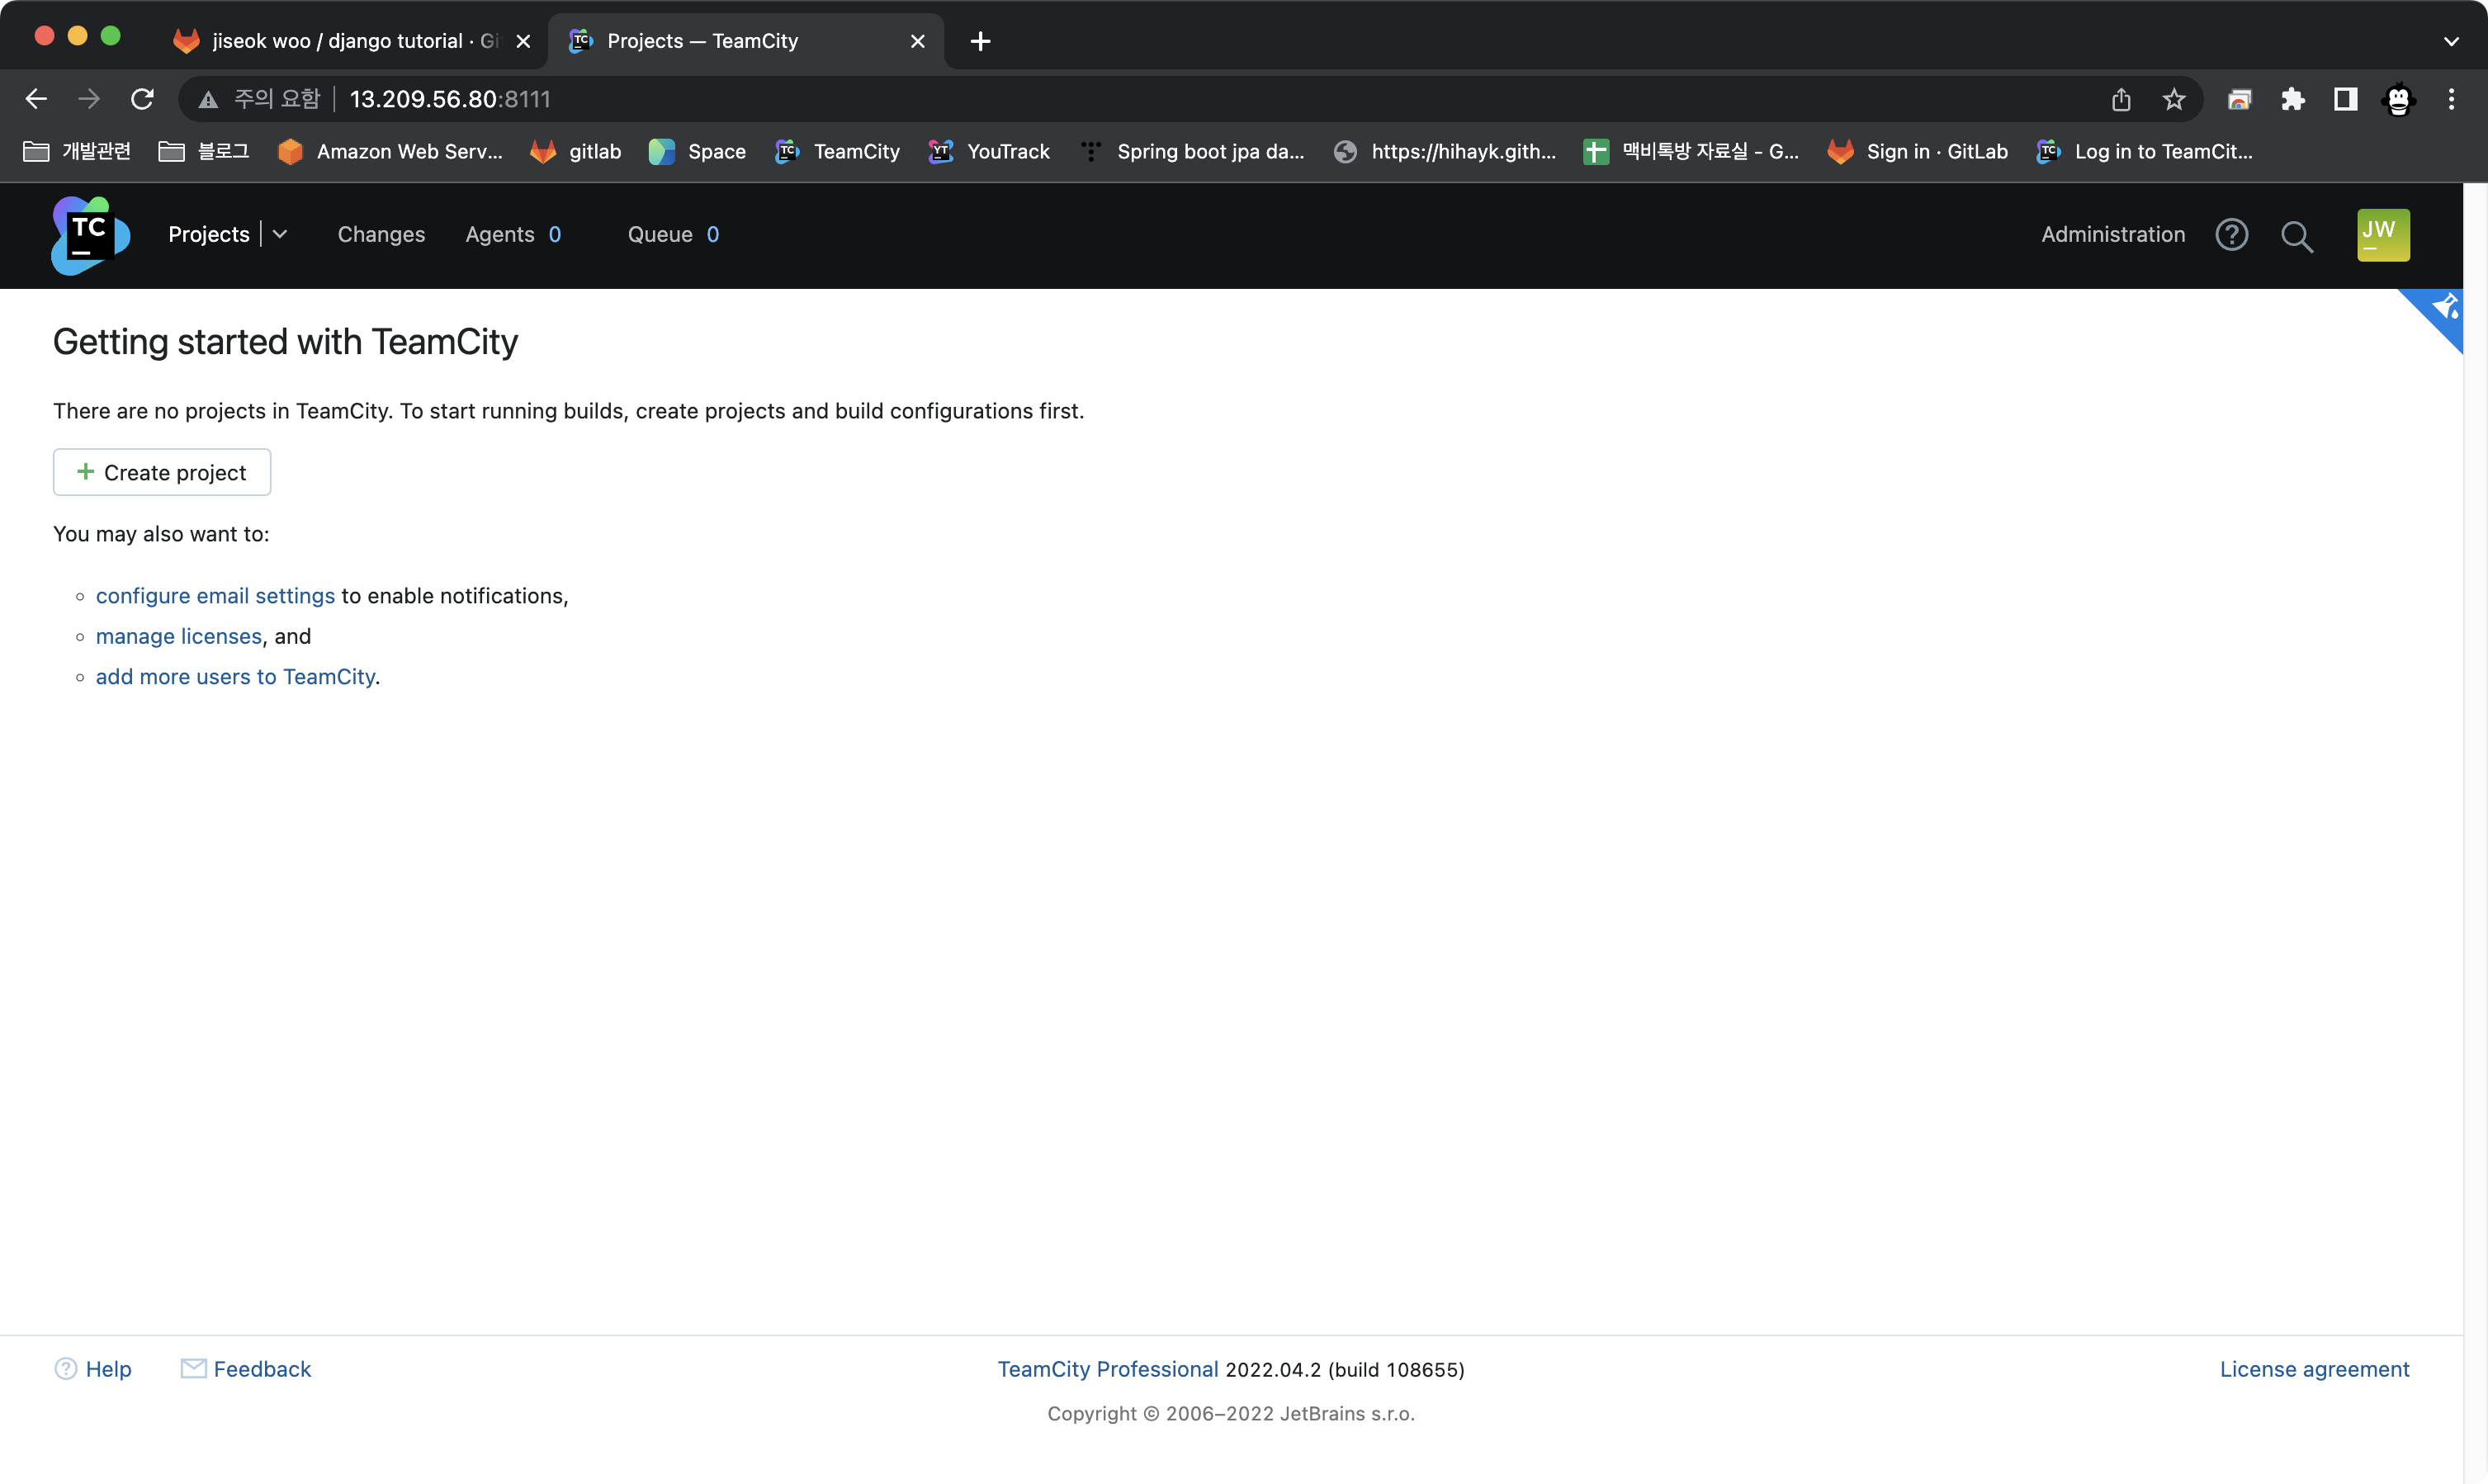2488x1484 pixels.
Task: Click the address bar URL
Action: 450,99
